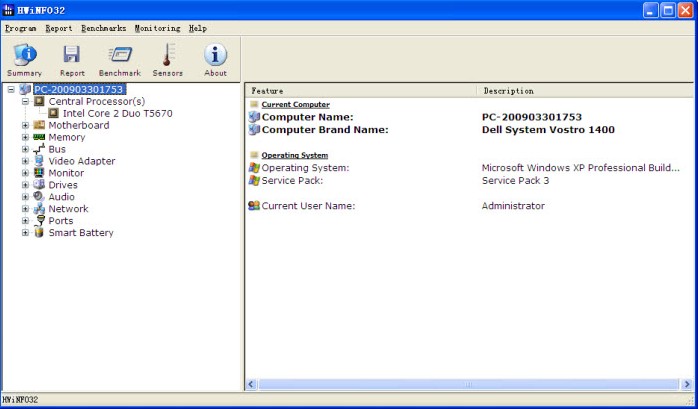
Task: Expand the Network tree node
Action: [26, 209]
